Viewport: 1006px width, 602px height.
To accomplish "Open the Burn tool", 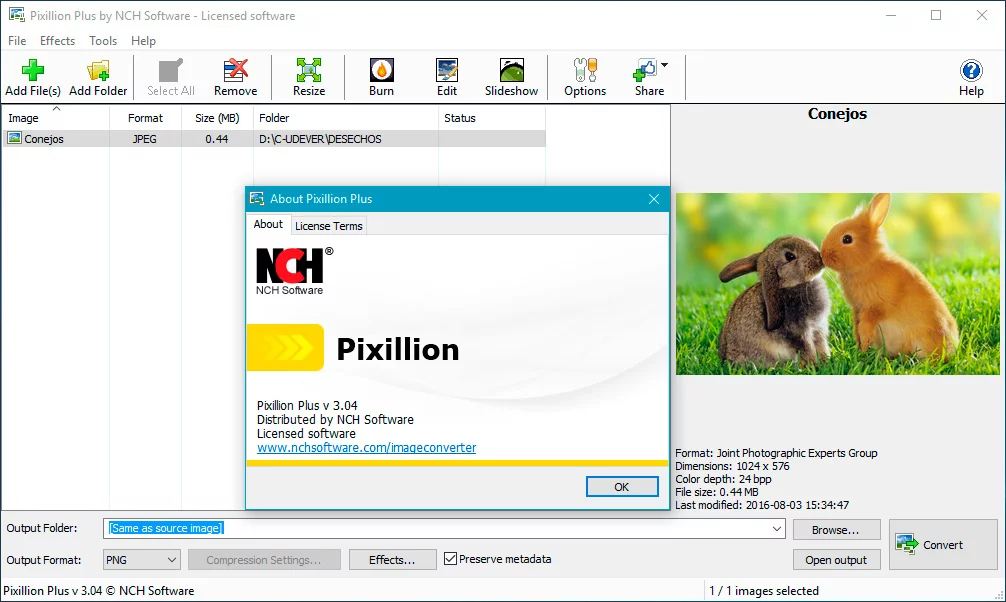I will [x=381, y=77].
